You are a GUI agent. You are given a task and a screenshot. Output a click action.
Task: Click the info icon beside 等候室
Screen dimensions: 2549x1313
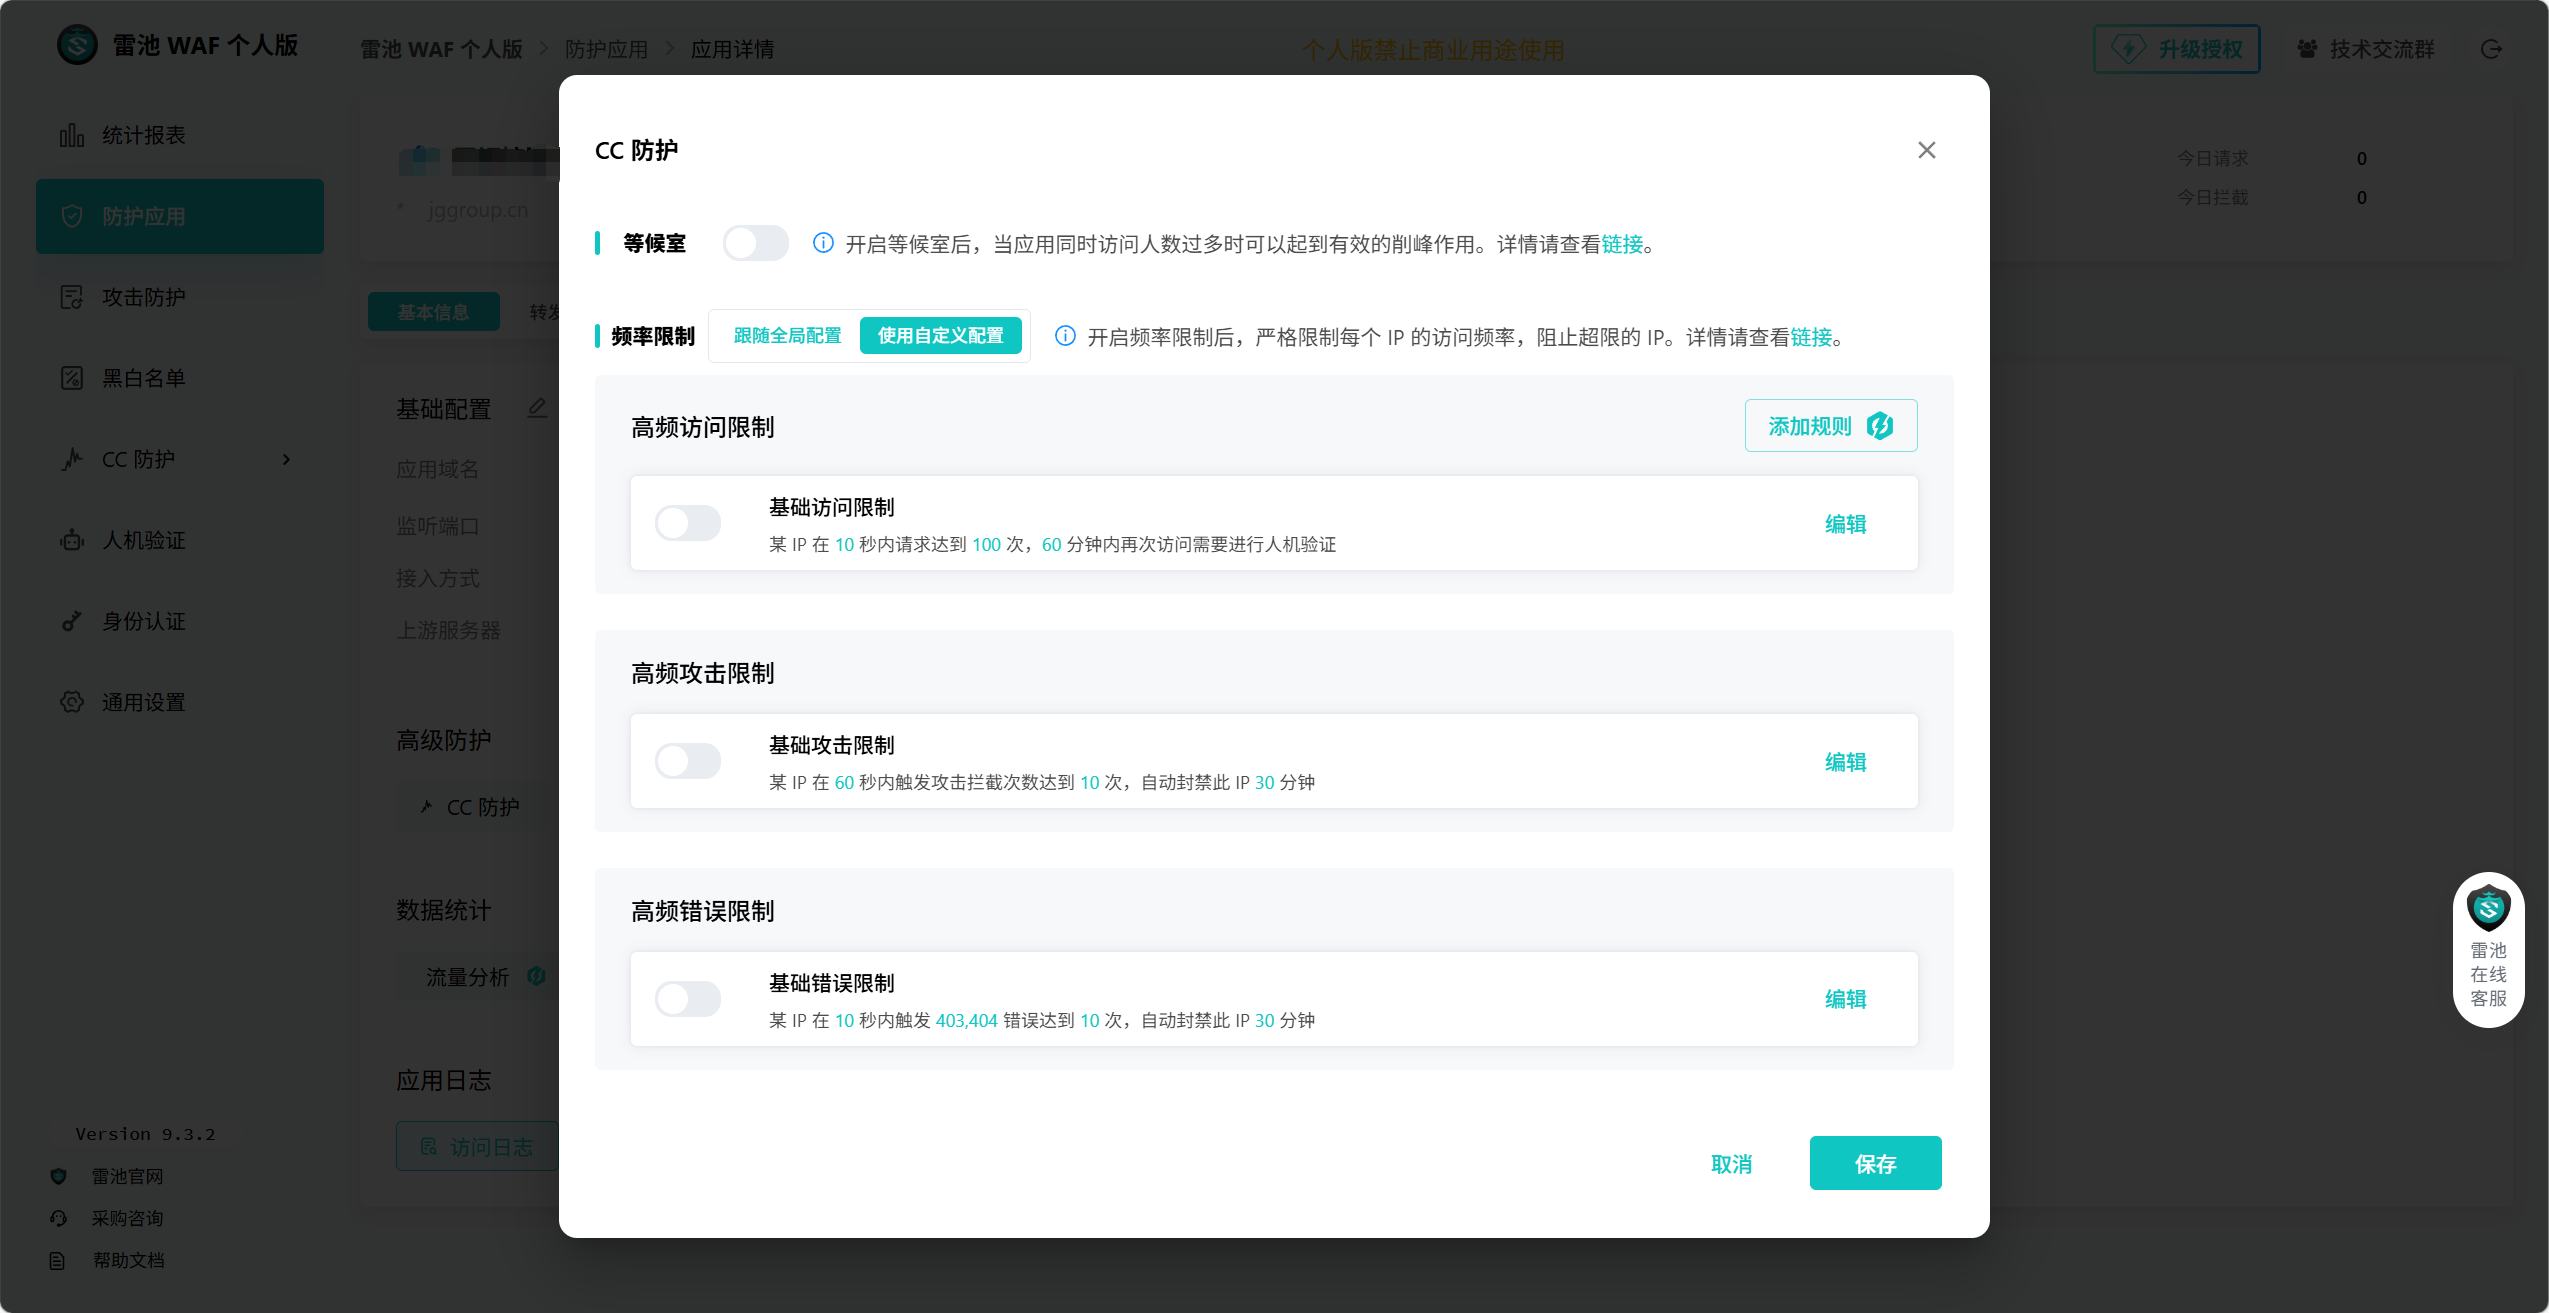pos(823,243)
